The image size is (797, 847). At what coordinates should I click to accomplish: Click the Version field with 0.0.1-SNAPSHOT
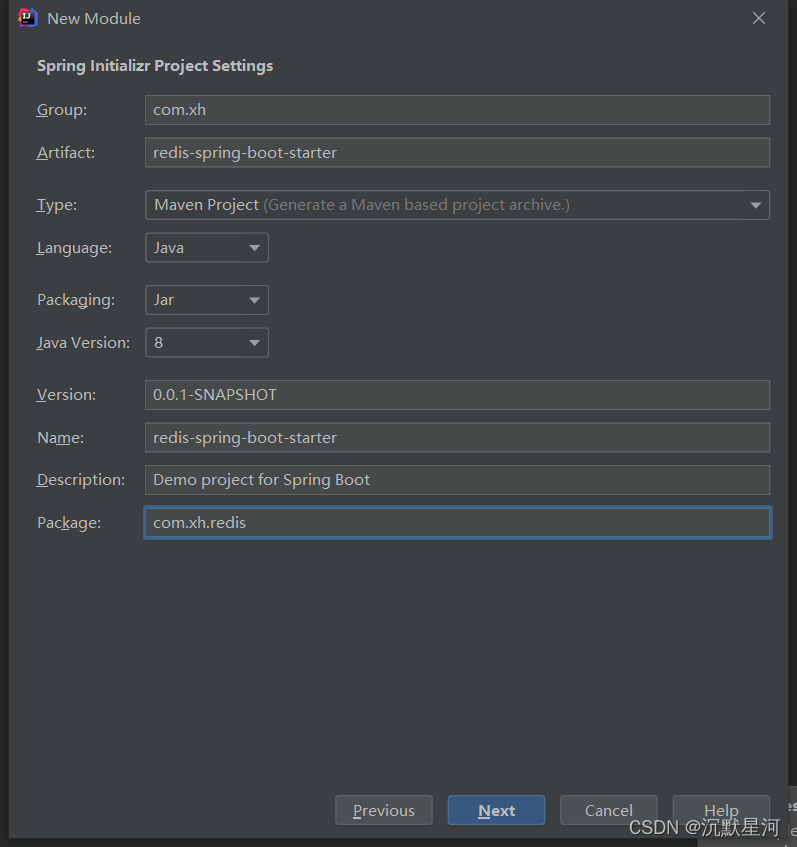click(457, 394)
